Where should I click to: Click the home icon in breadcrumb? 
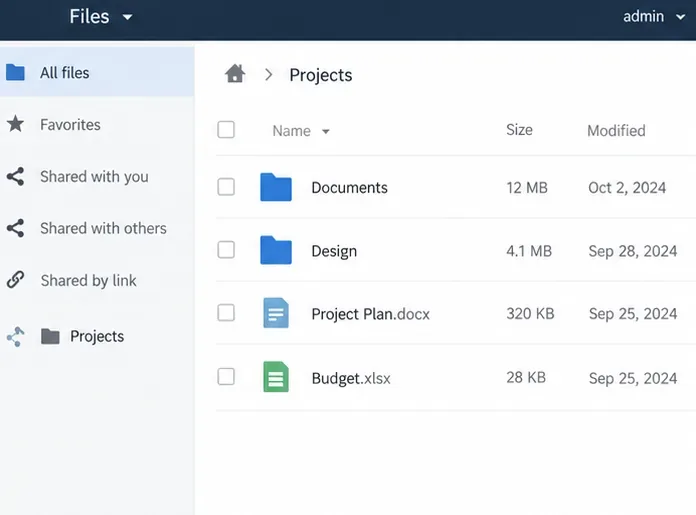click(235, 74)
